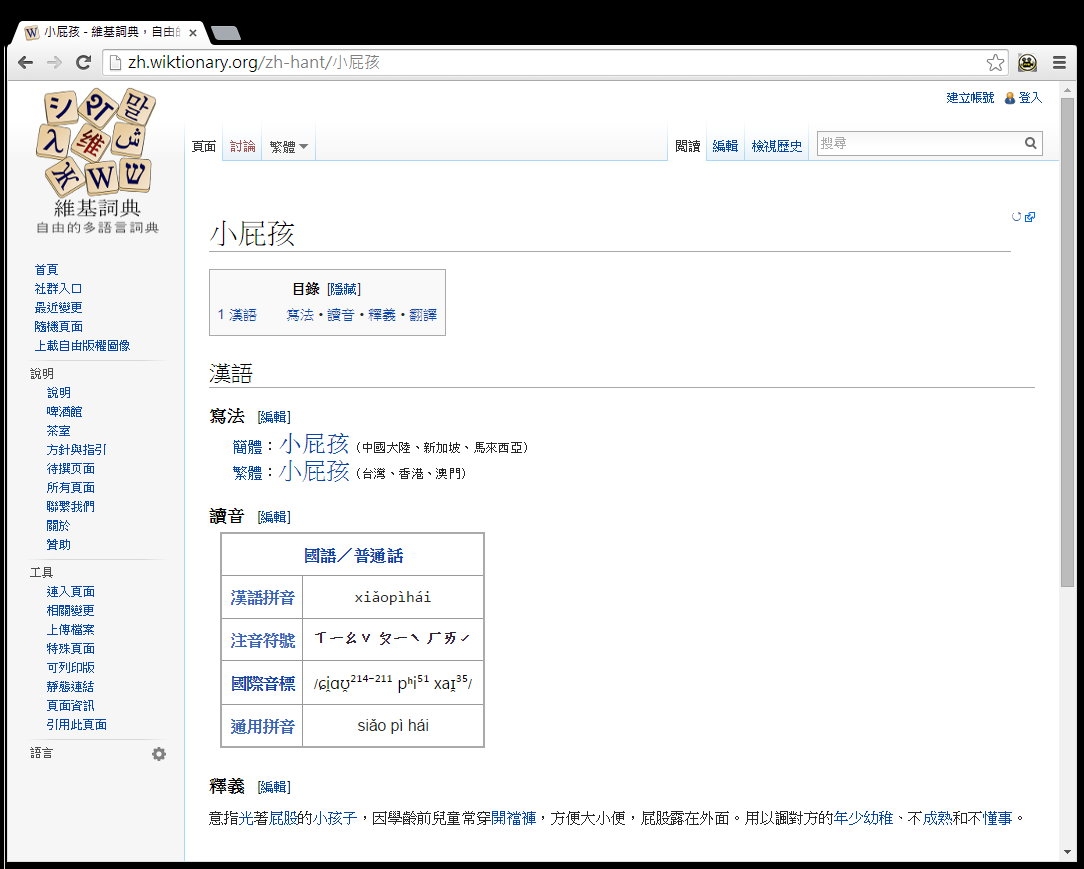This screenshot has width=1084, height=869.
Task: Click the external link icon near title
Action: point(1030,216)
